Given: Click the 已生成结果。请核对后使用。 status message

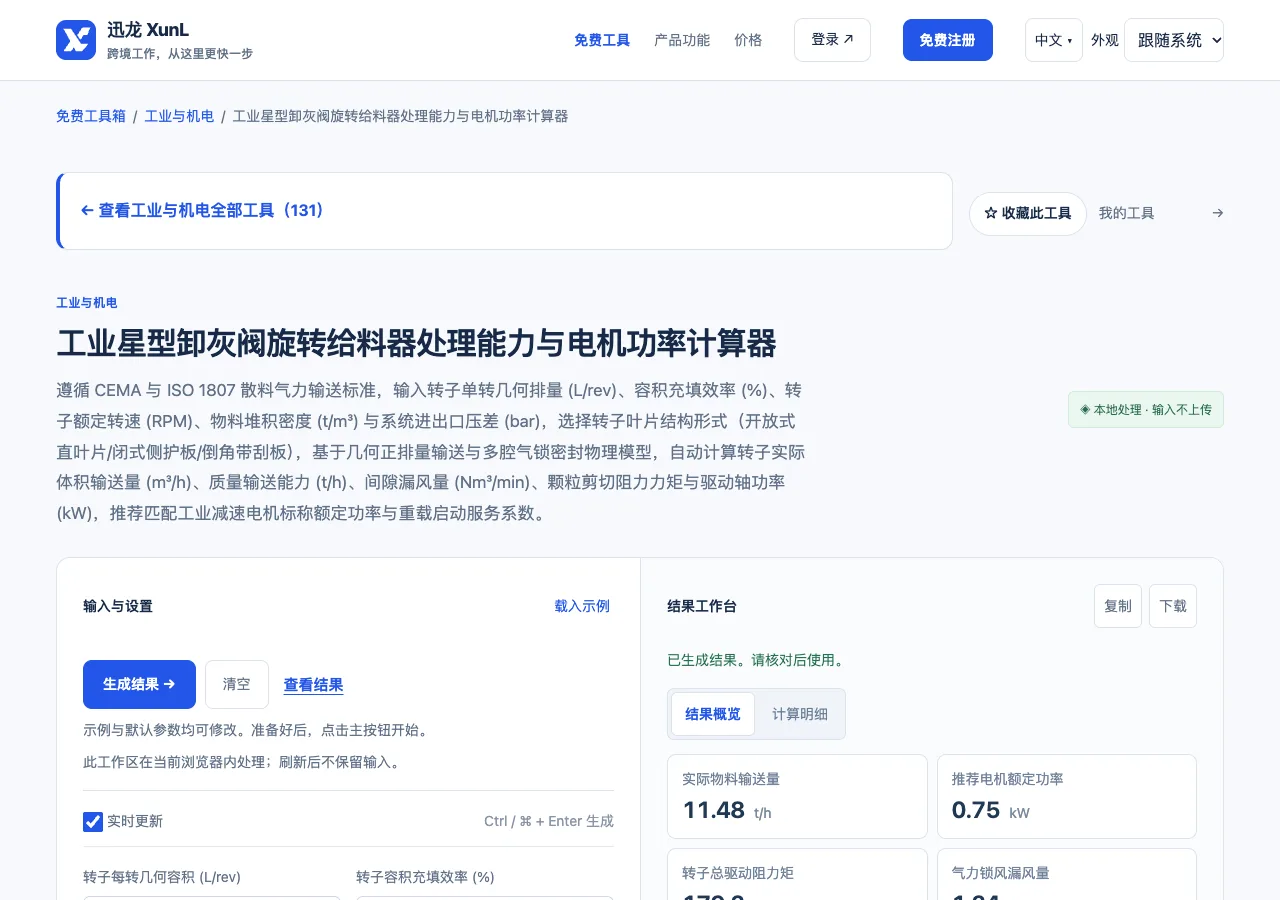Looking at the screenshot, I should pyautogui.click(x=756, y=660).
